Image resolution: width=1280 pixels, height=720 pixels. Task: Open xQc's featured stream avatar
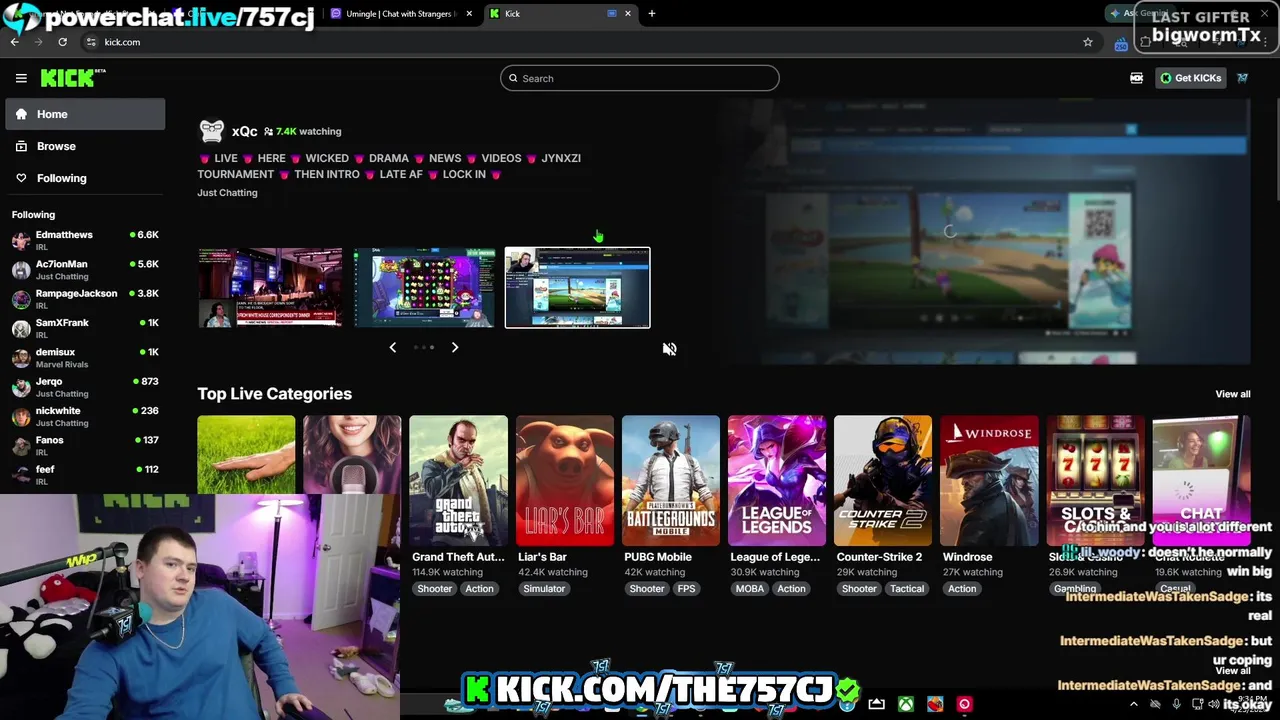pyautogui.click(x=212, y=131)
